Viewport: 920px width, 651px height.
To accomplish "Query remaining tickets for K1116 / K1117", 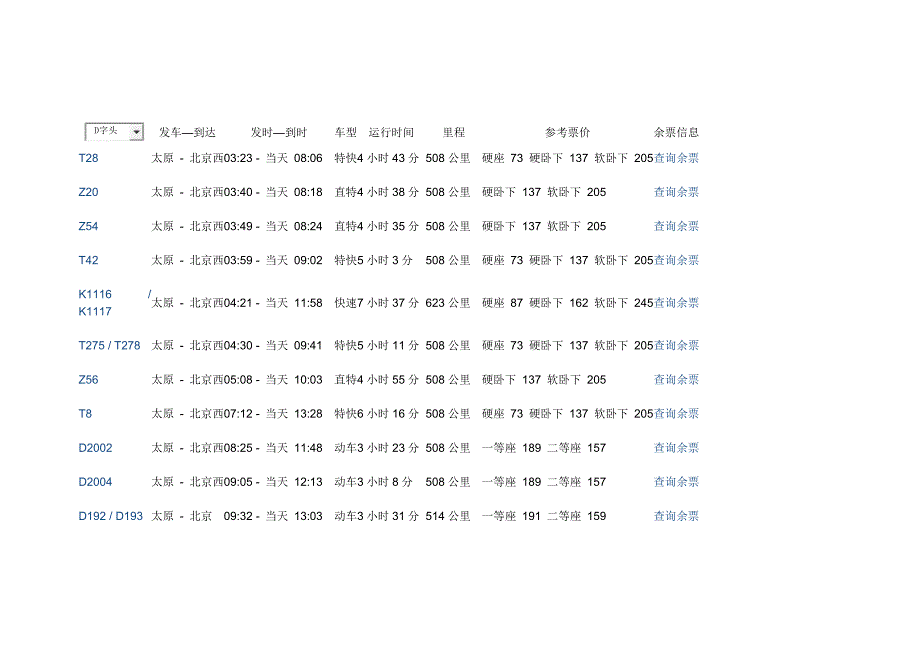I will click(676, 303).
